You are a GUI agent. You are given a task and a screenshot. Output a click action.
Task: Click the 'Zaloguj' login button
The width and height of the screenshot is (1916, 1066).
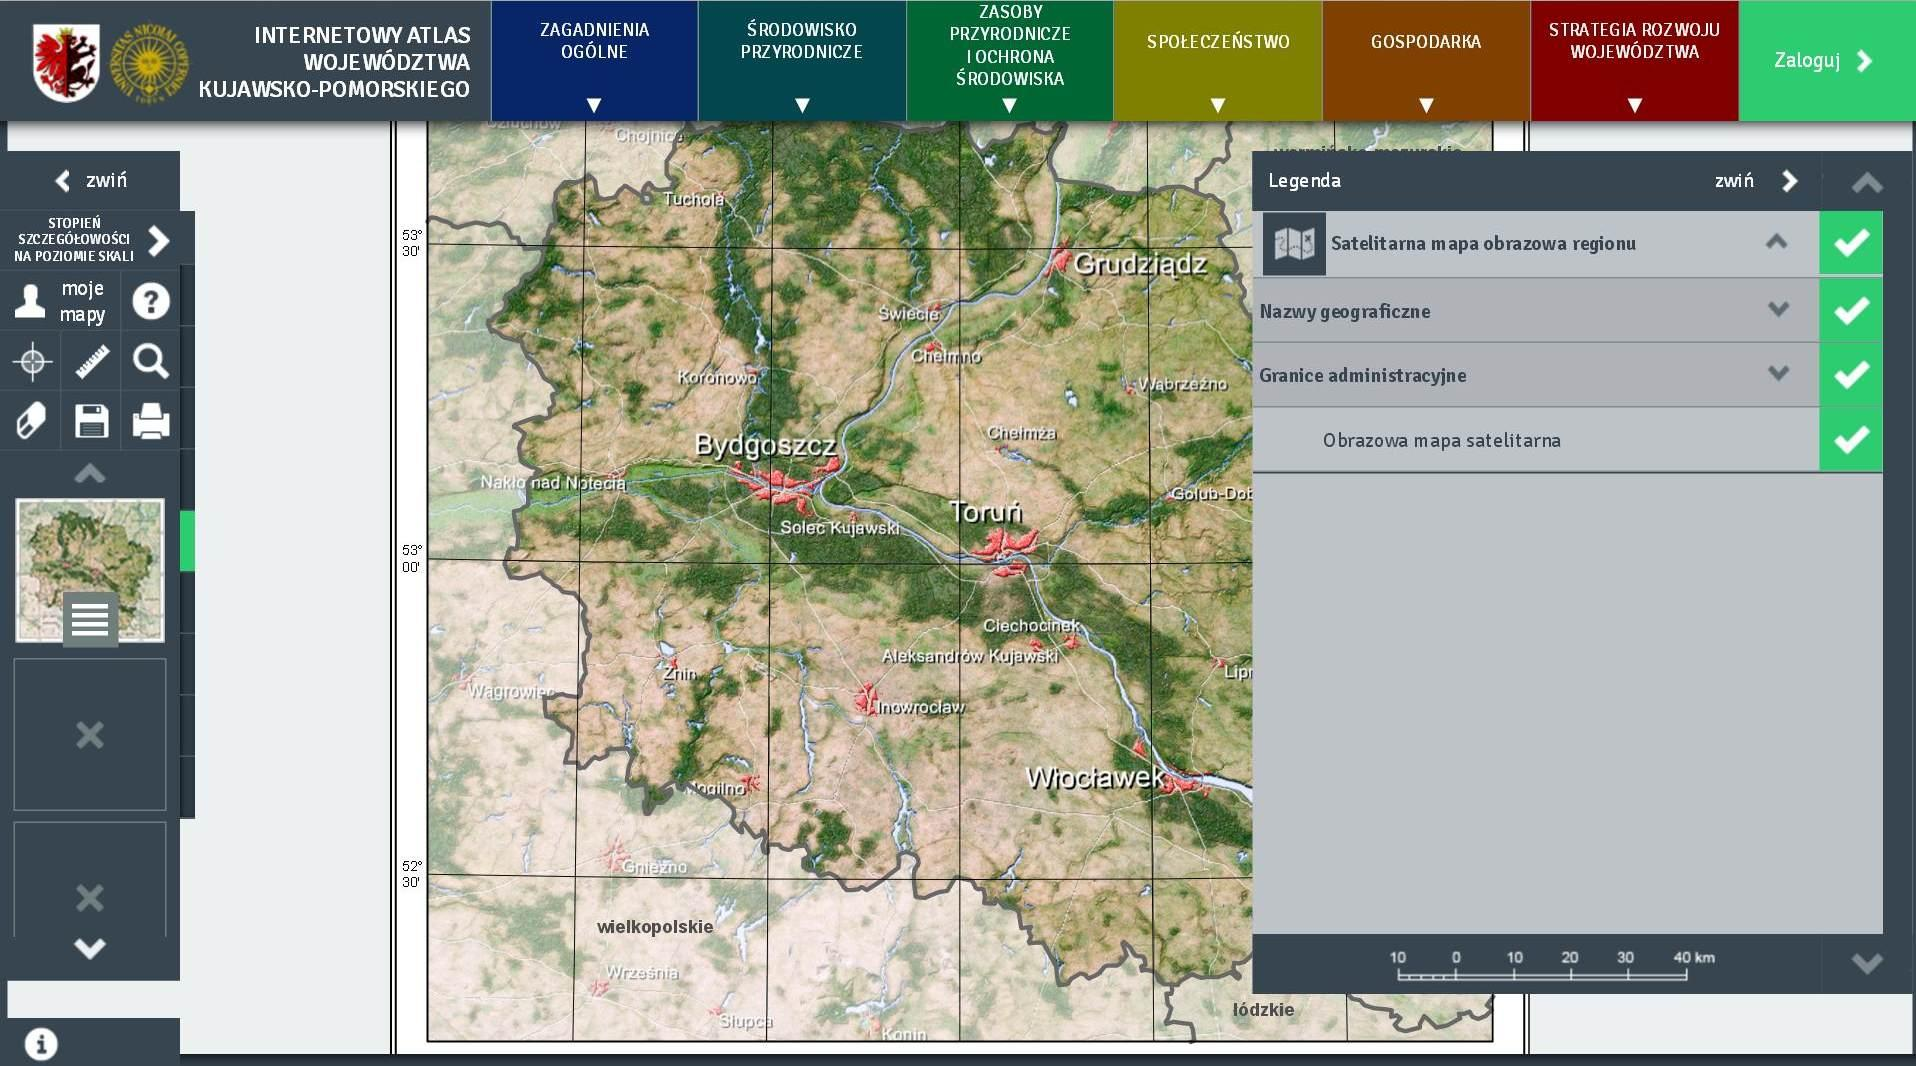click(1827, 61)
